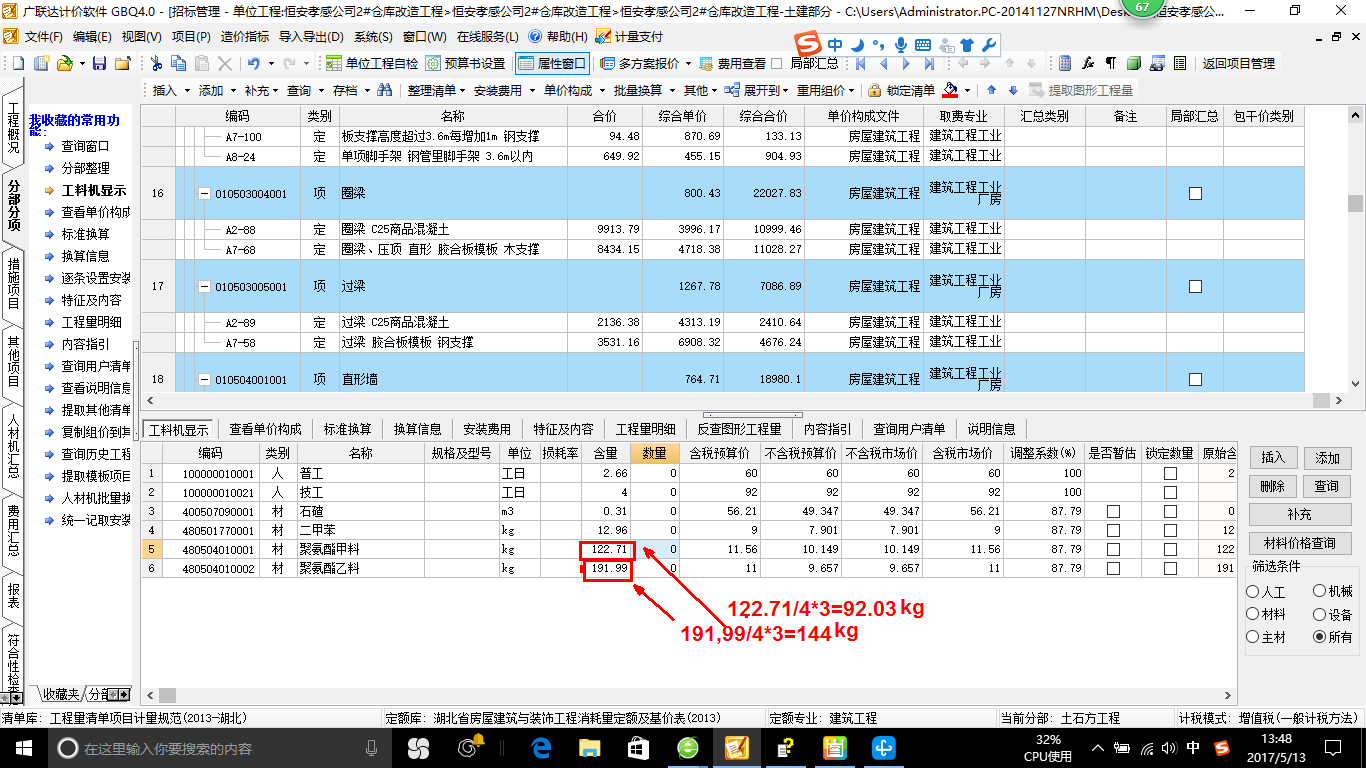Open the 单价构成 dropdown
The height and width of the screenshot is (768, 1366).
coord(573,90)
